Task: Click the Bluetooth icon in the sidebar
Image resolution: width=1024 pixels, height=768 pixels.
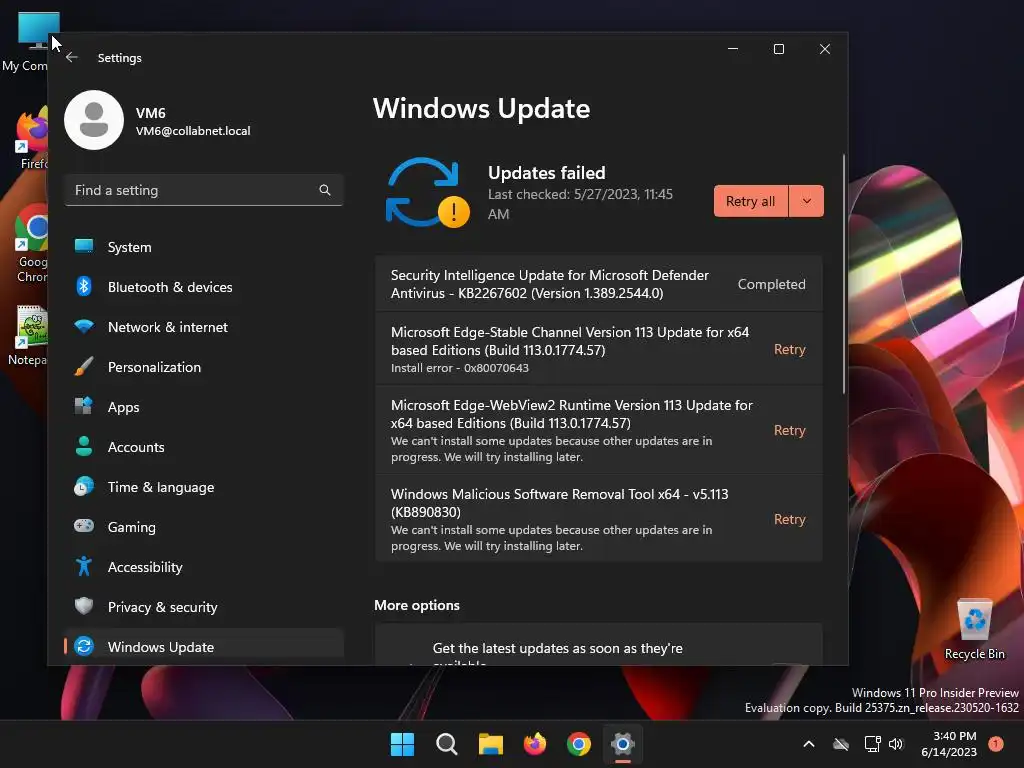Action: pyautogui.click(x=84, y=286)
